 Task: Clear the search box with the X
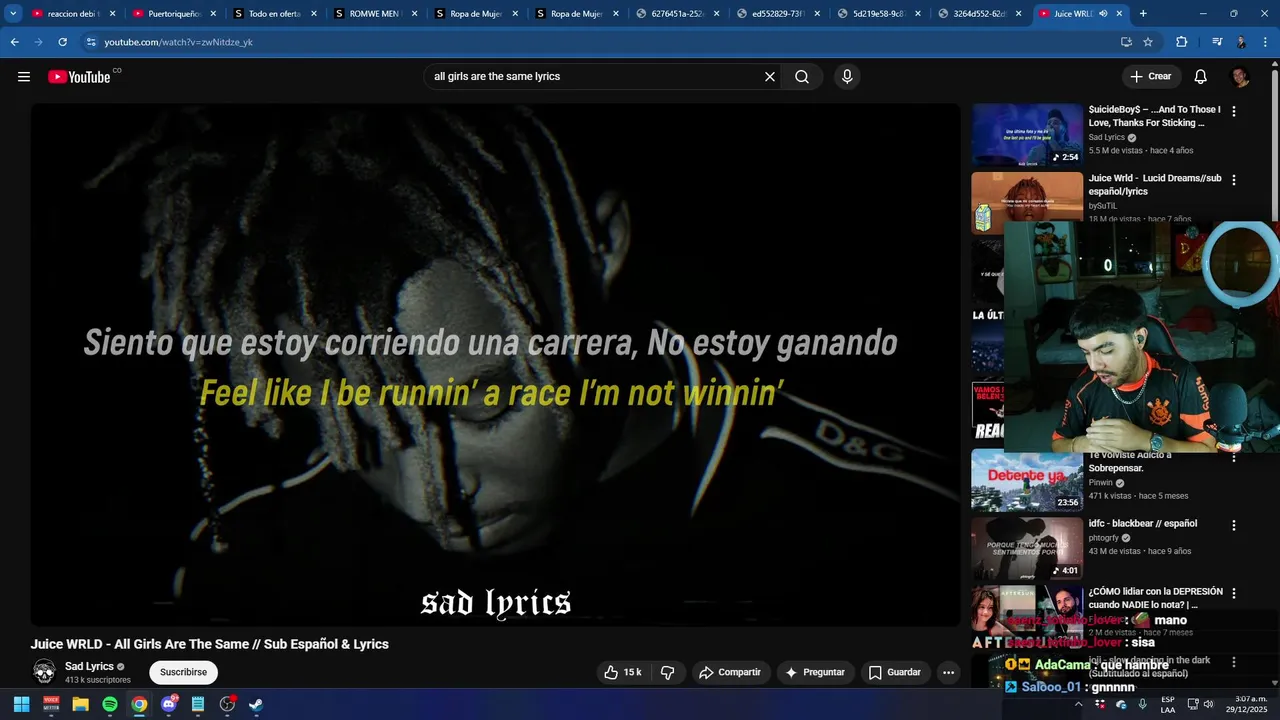(x=770, y=77)
